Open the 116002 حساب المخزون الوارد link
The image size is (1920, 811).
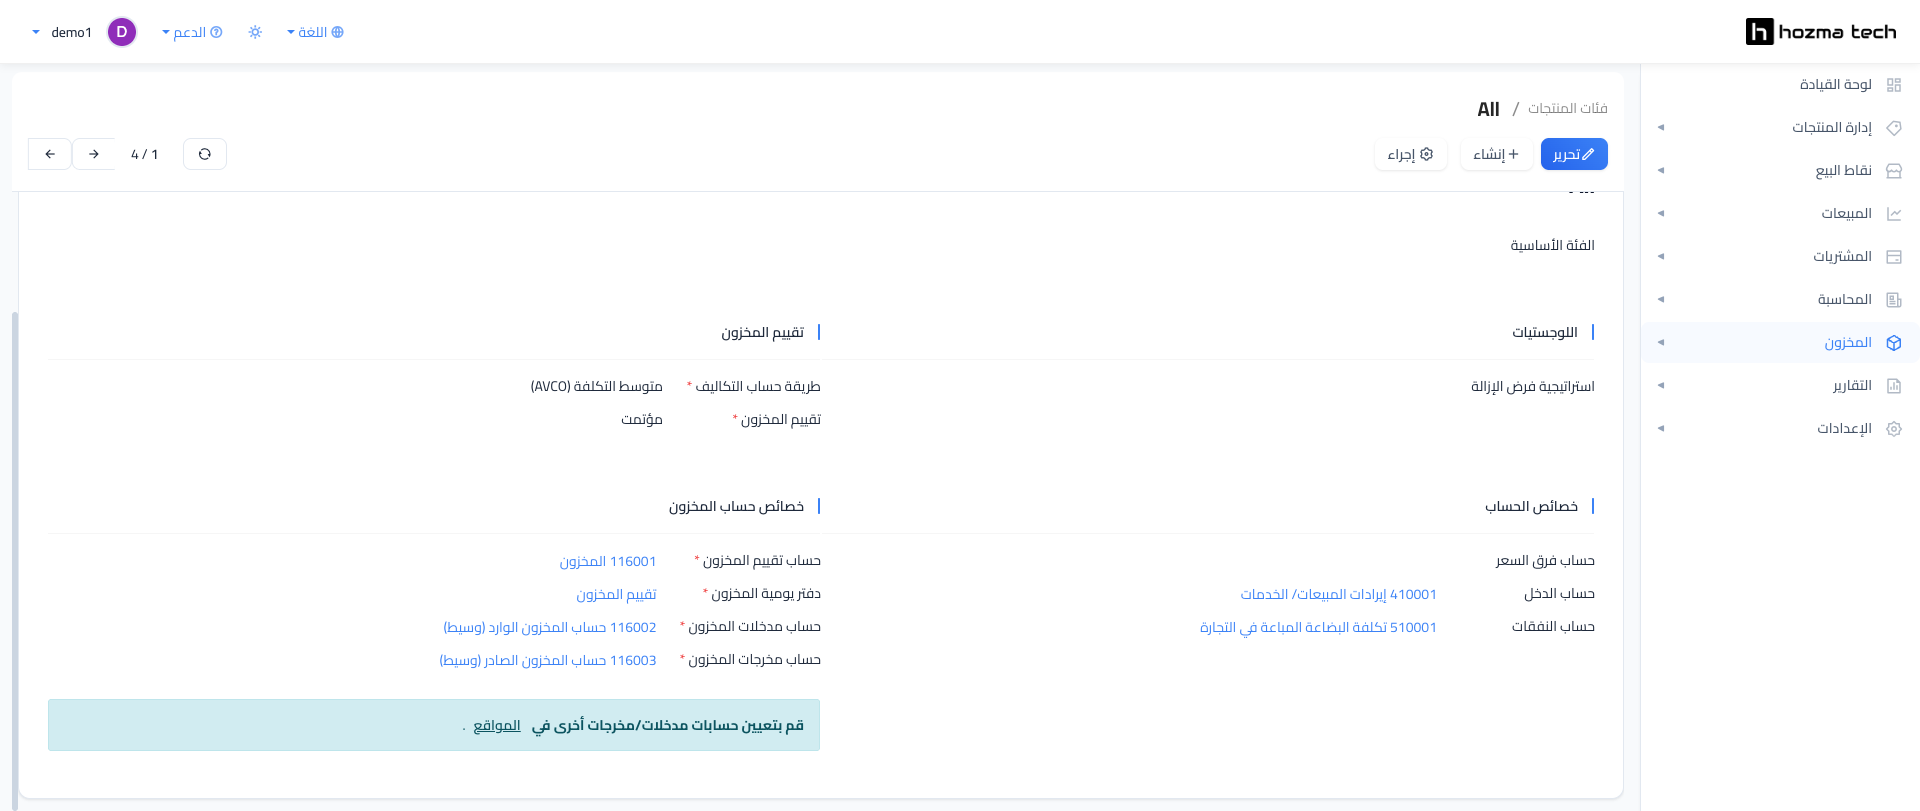550,627
